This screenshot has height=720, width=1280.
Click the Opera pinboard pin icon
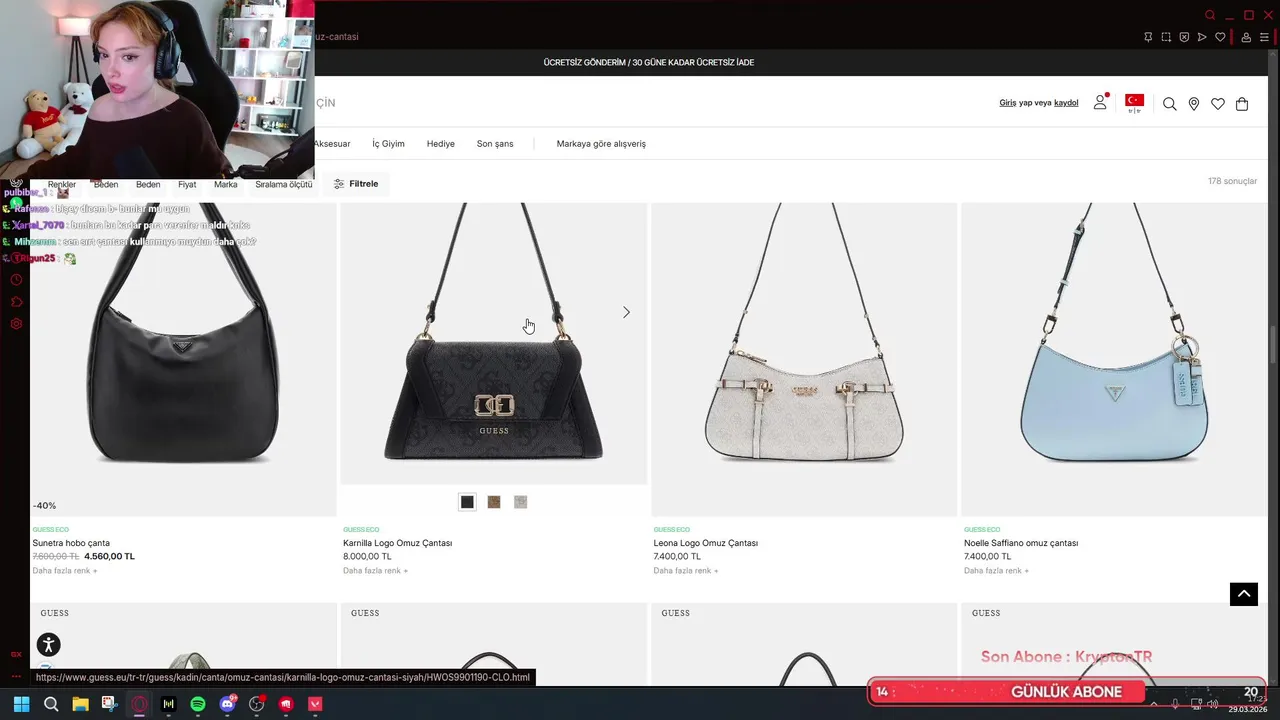(x=1148, y=37)
